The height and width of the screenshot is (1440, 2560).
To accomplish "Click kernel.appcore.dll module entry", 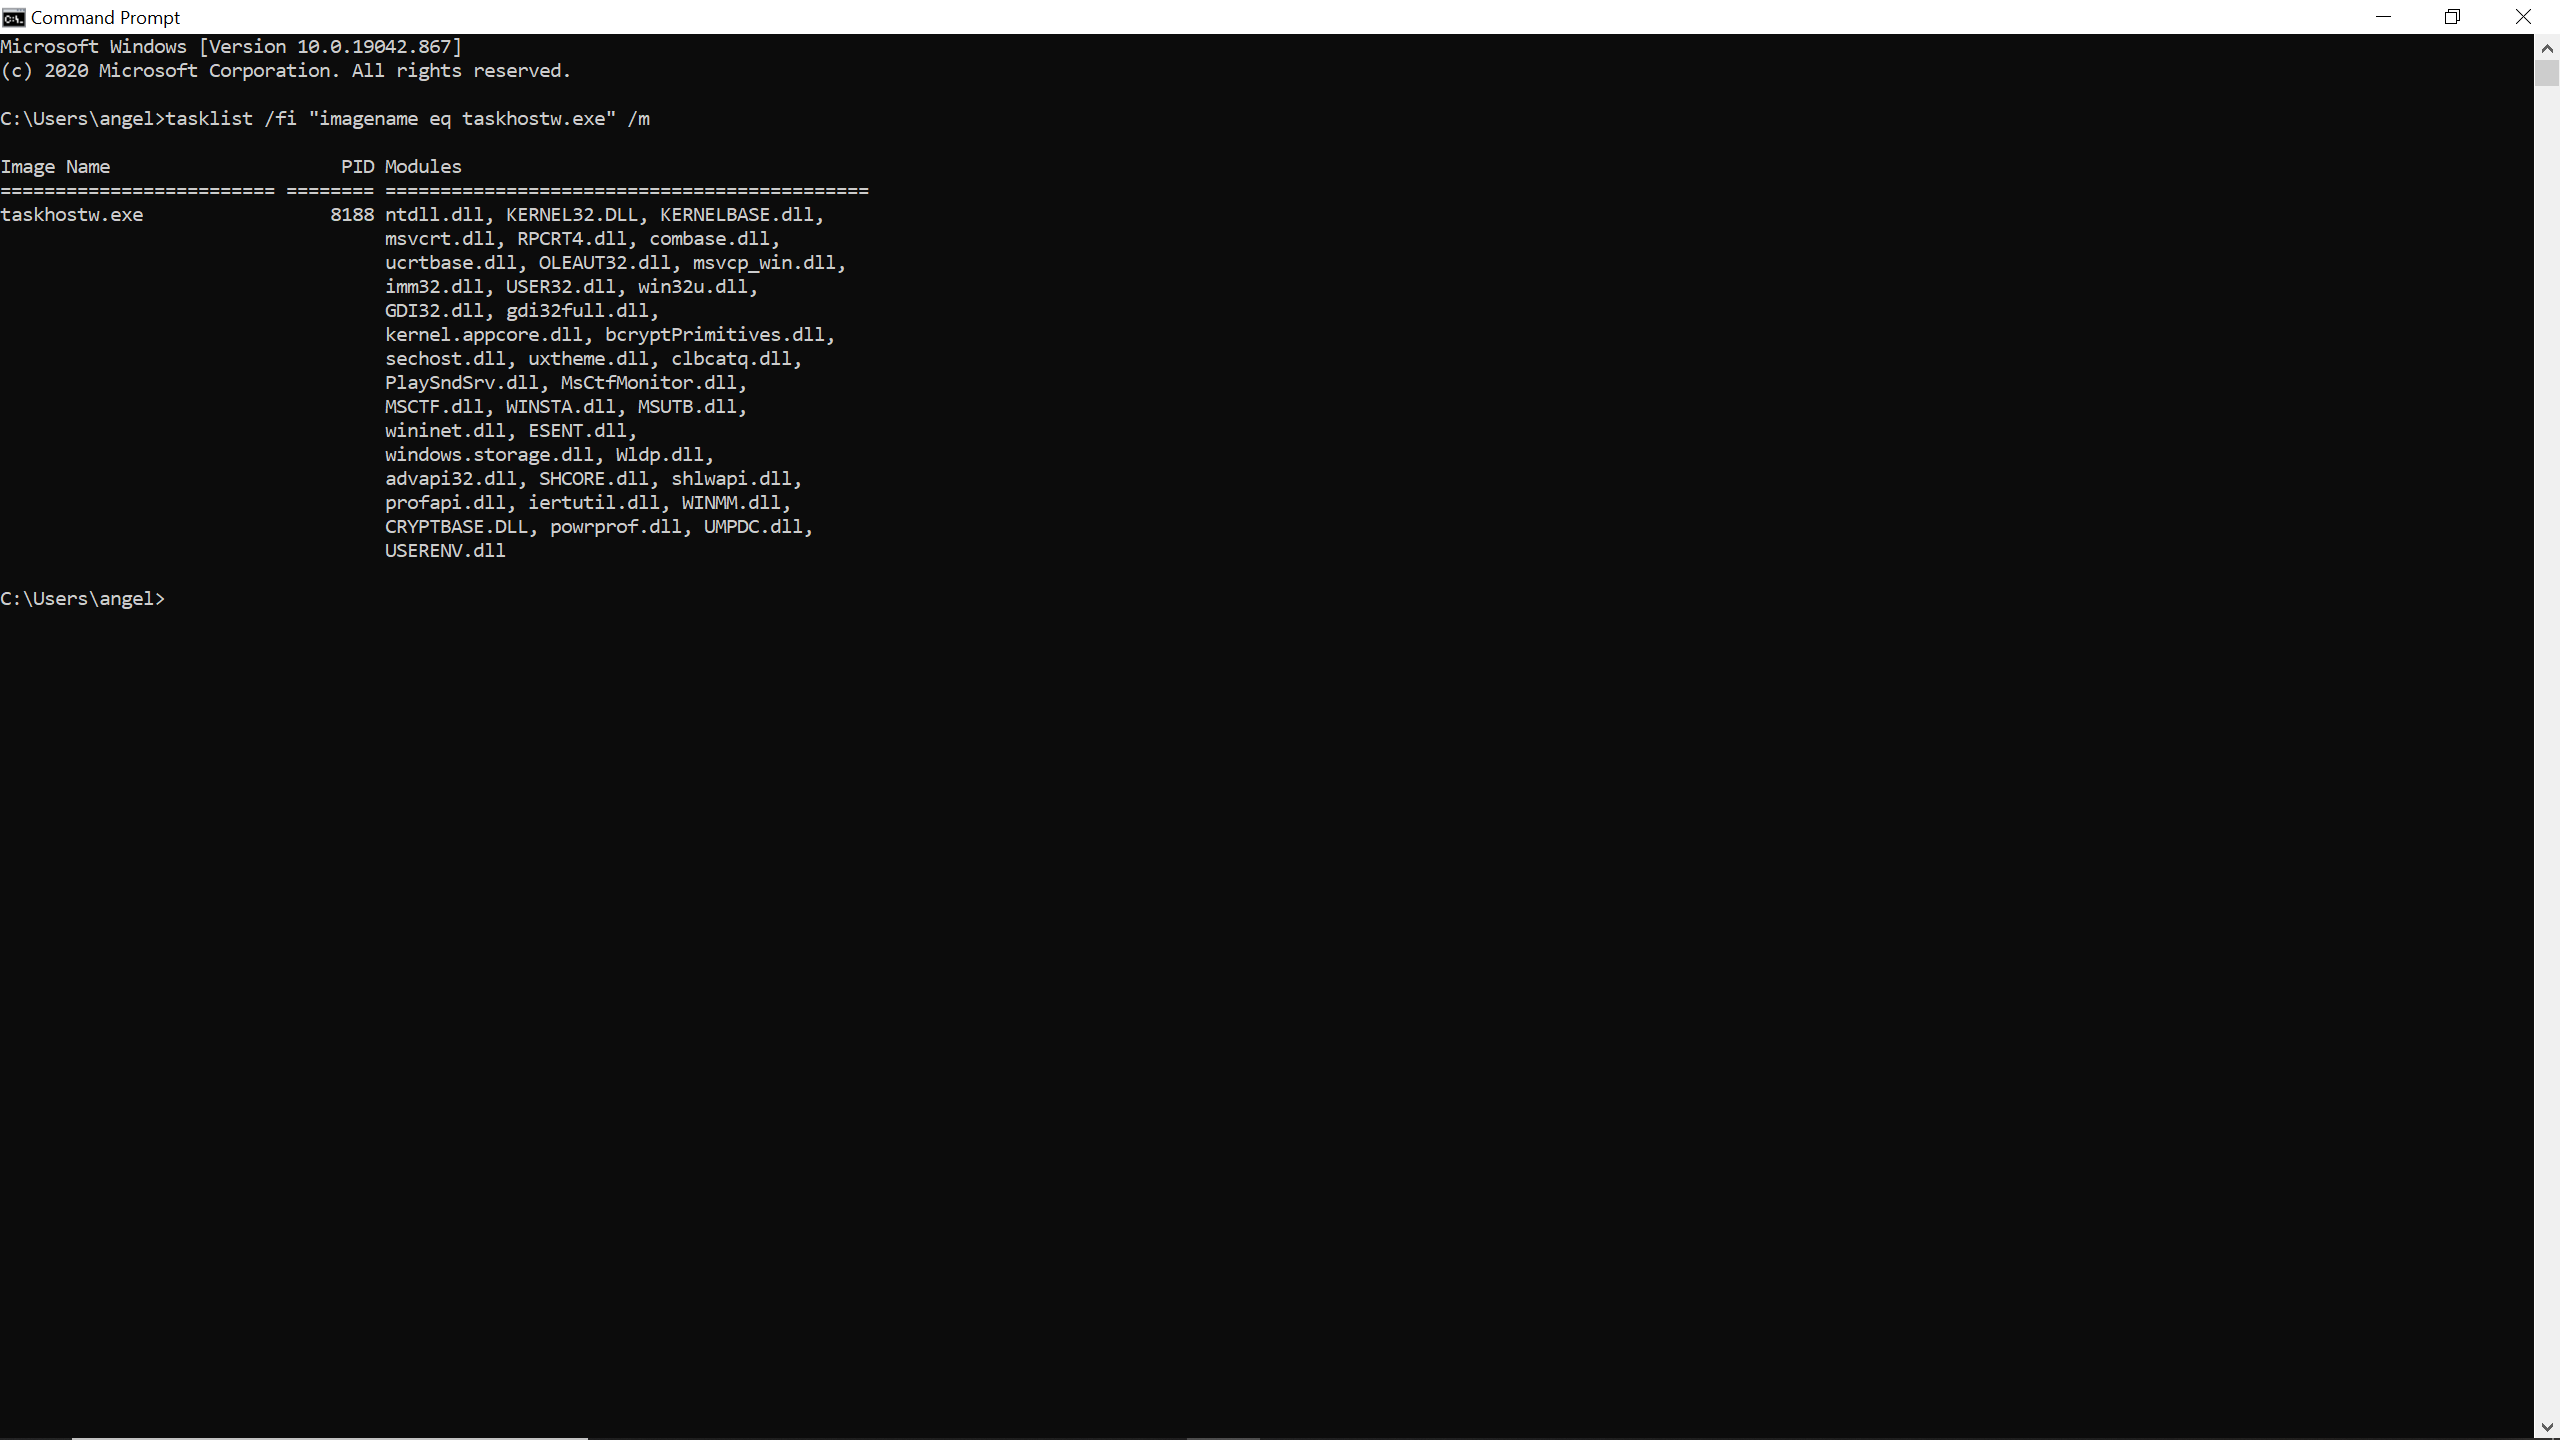I will (484, 335).
